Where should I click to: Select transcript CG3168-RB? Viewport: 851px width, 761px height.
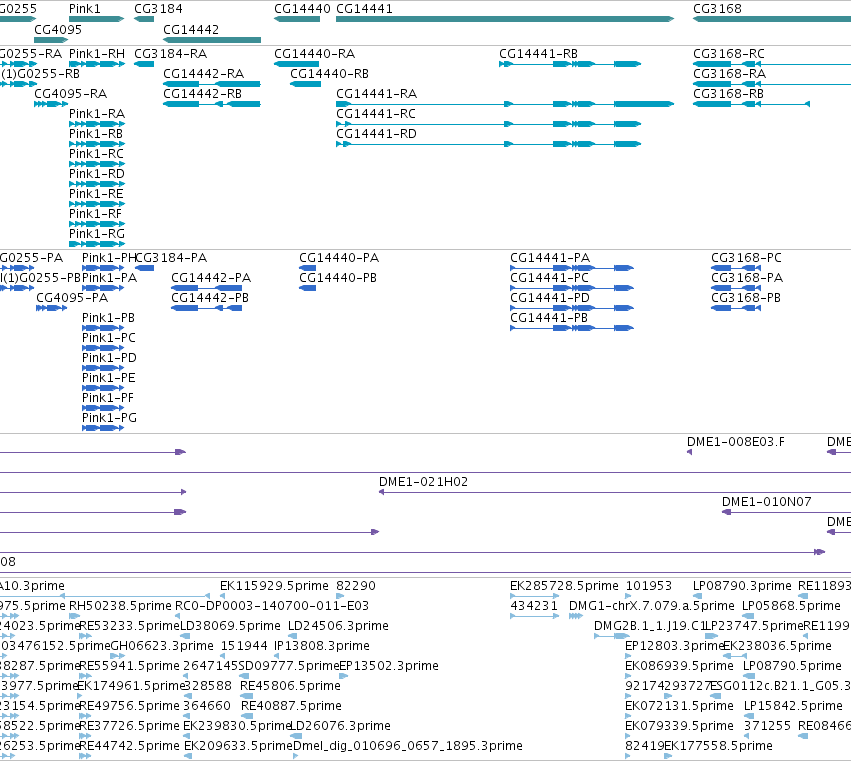(752, 104)
